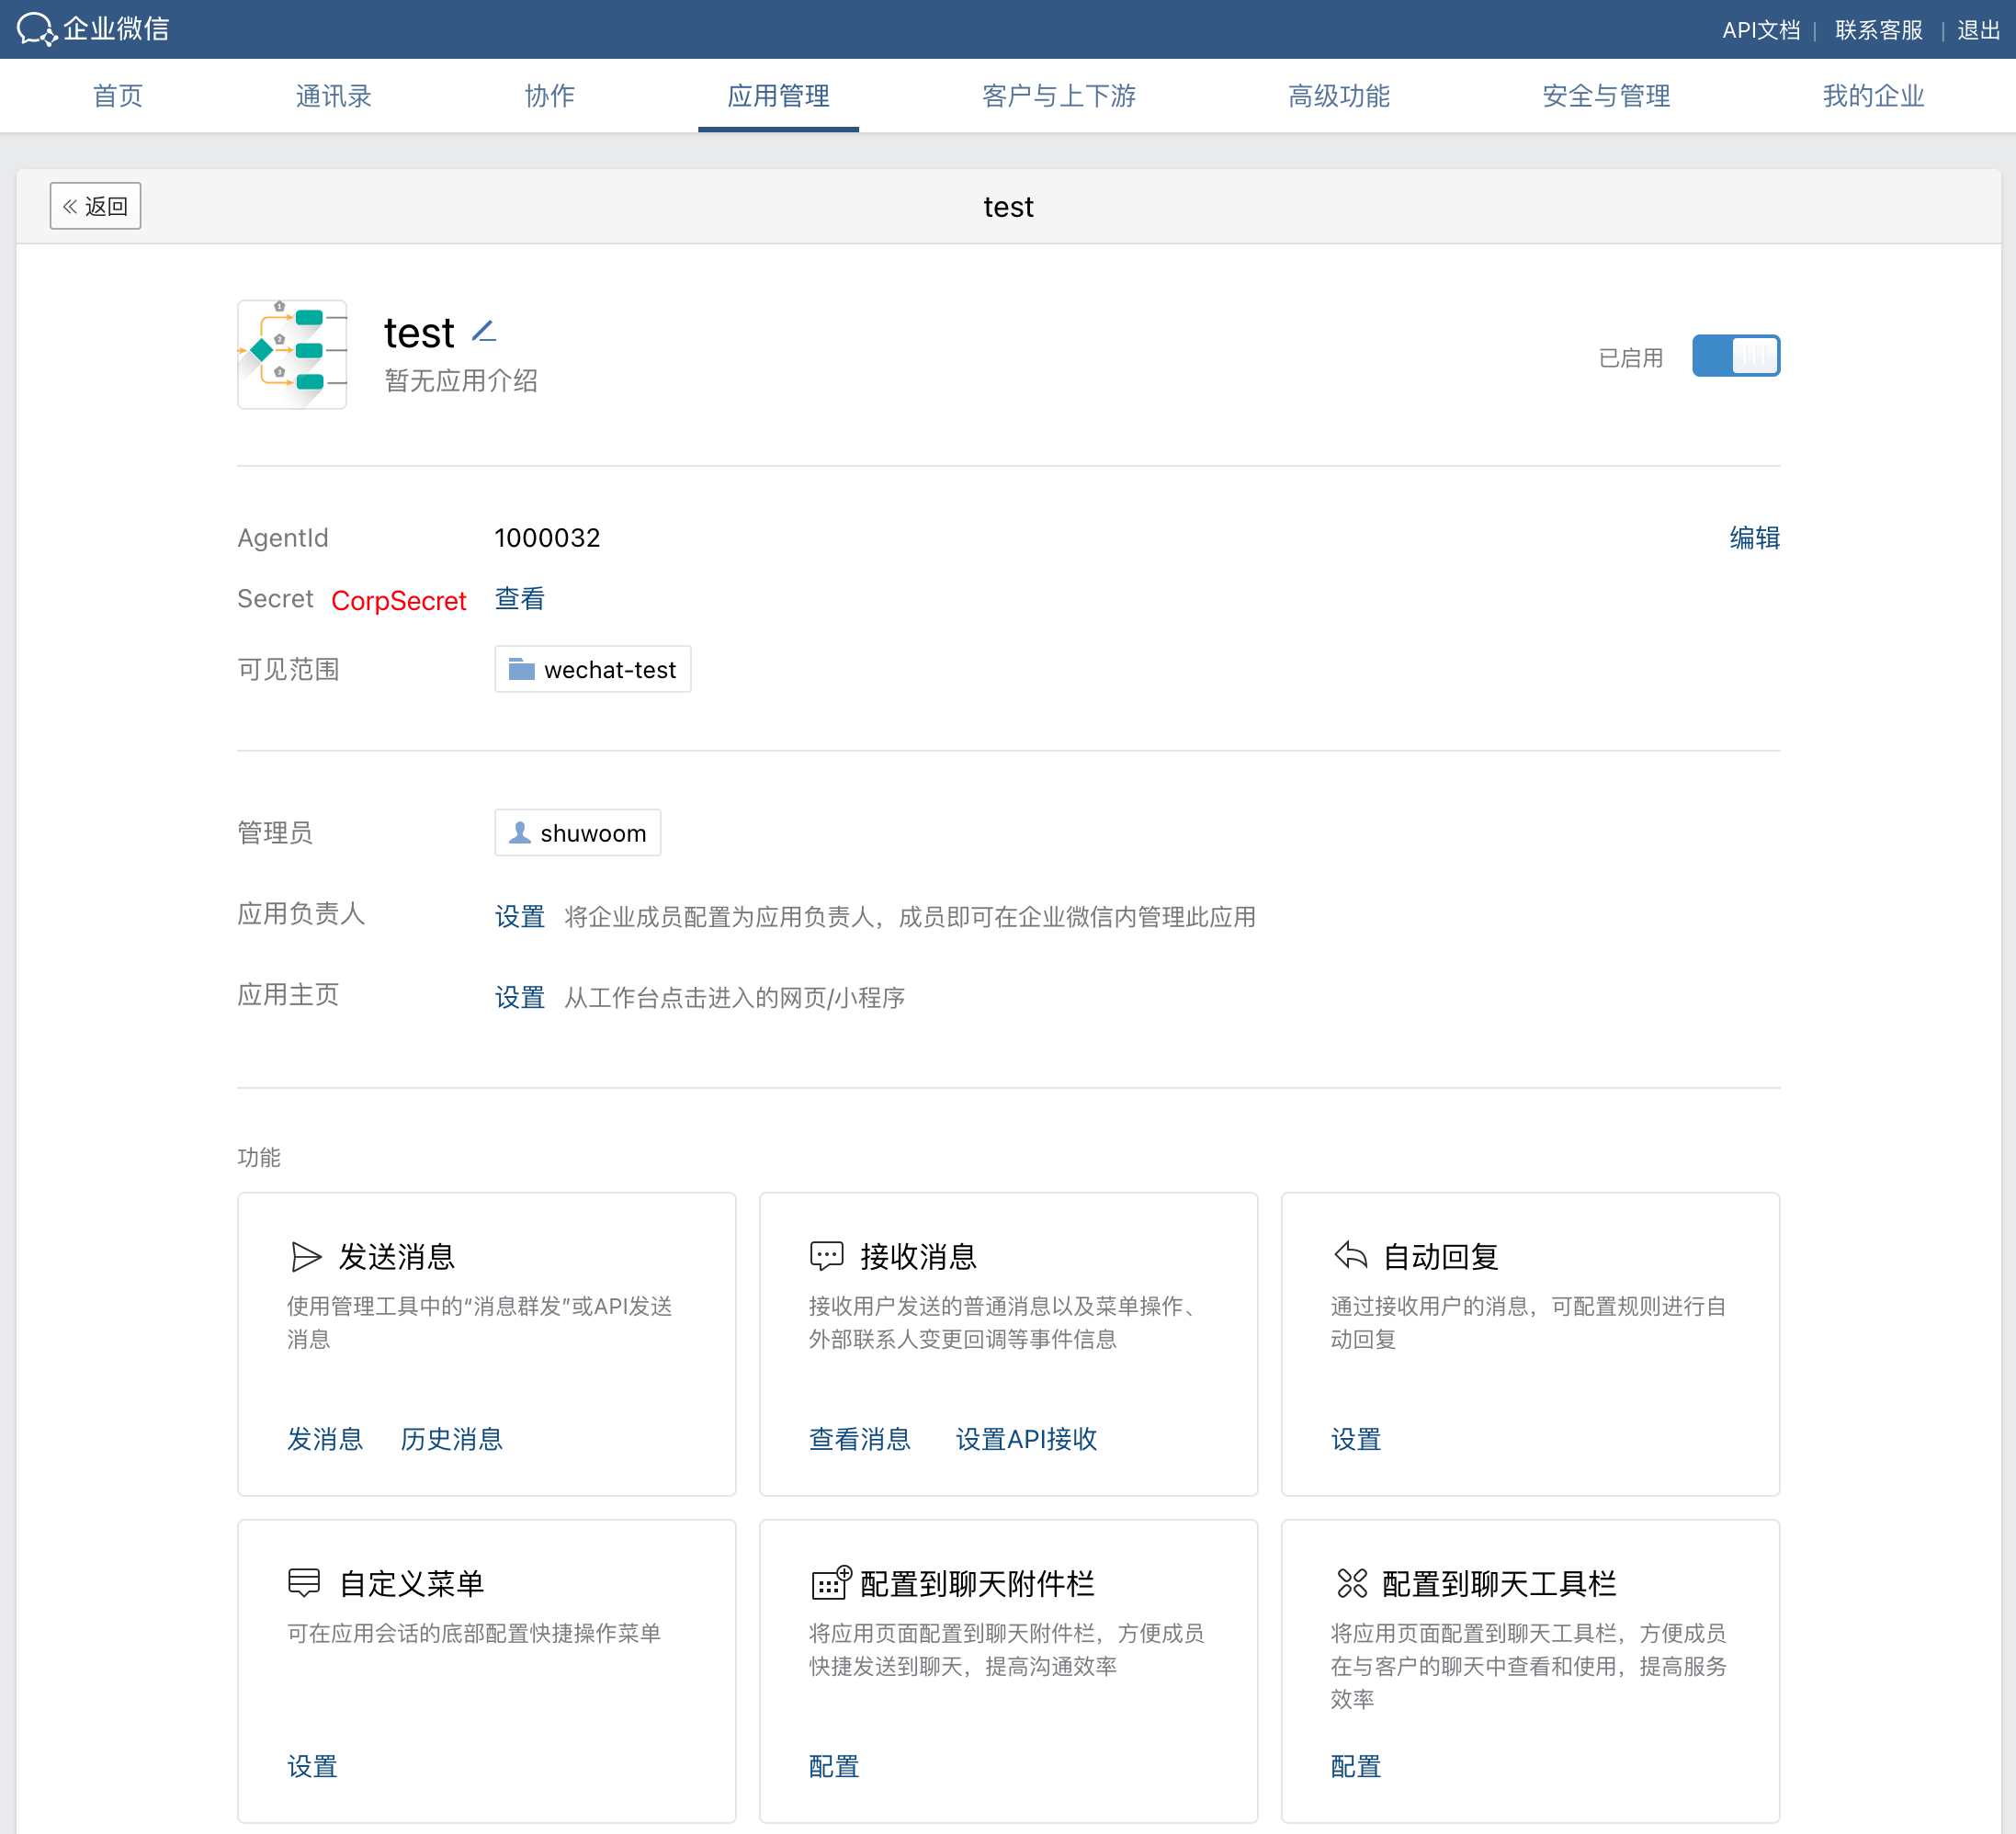The width and height of the screenshot is (2016, 1834).
Task: Click the 企业微信 logo icon
Action: click(x=36, y=29)
